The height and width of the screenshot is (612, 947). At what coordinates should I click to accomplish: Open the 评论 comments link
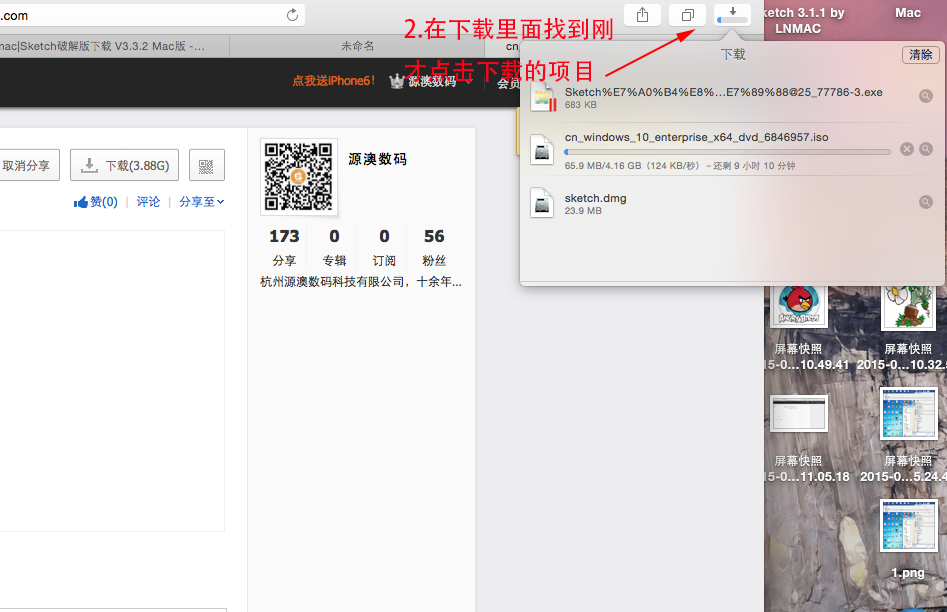coord(148,202)
